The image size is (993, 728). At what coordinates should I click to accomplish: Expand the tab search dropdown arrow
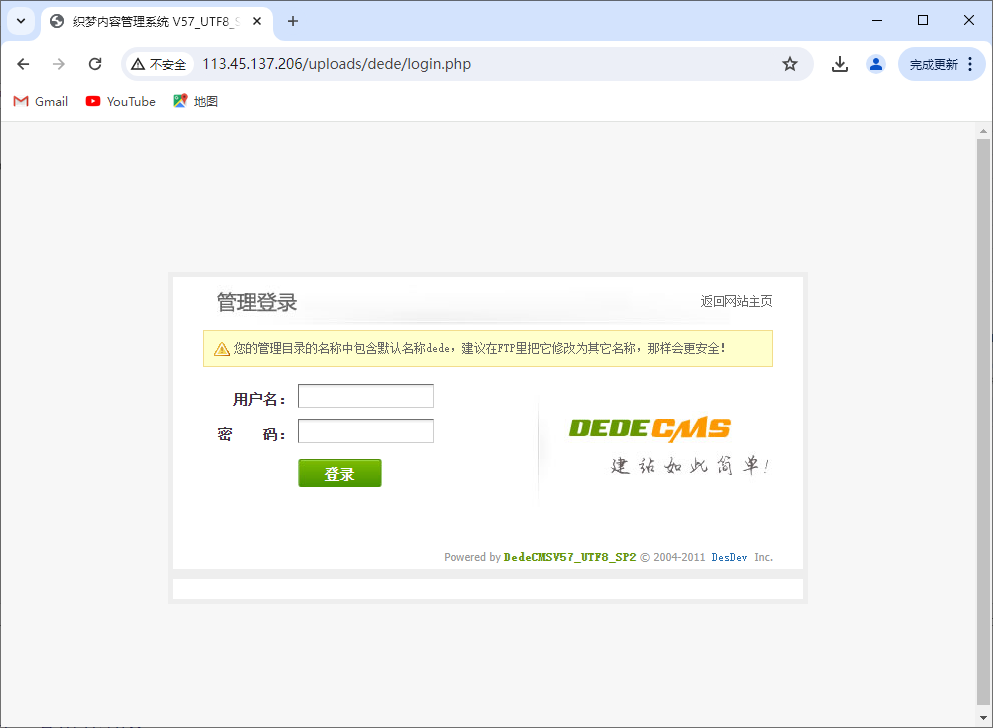(20, 21)
